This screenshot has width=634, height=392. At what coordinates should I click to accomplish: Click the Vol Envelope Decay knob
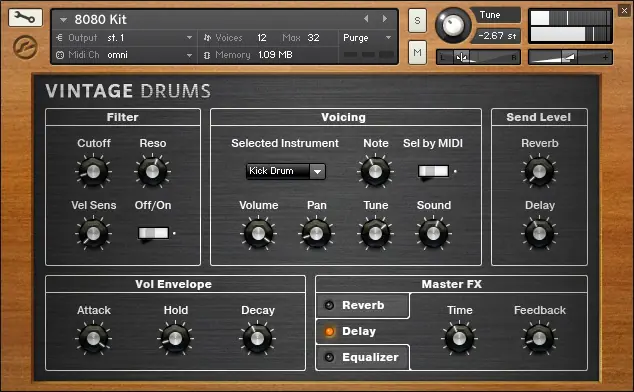pyautogui.click(x=258, y=339)
